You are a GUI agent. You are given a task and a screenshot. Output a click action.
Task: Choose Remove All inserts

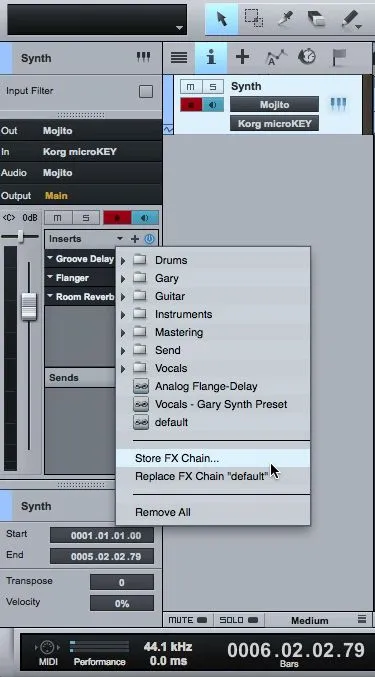click(213, 512)
